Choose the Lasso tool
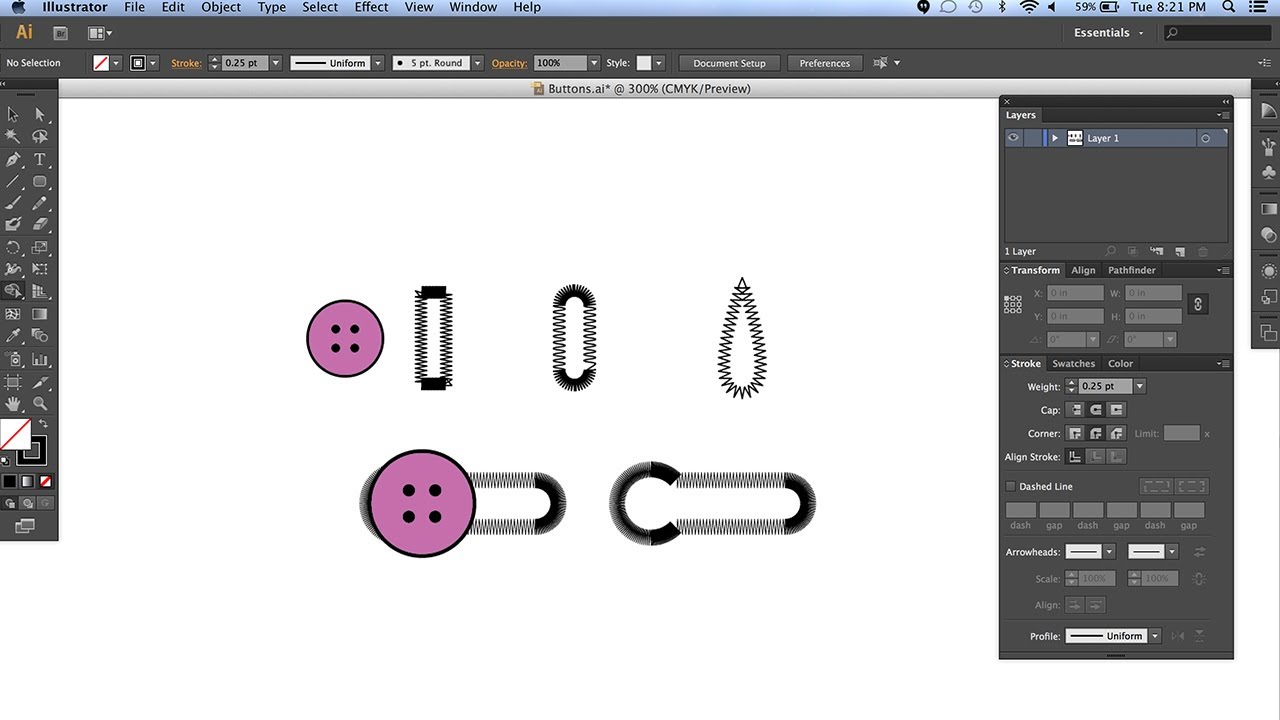1280x720 pixels. click(x=40, y=136)
